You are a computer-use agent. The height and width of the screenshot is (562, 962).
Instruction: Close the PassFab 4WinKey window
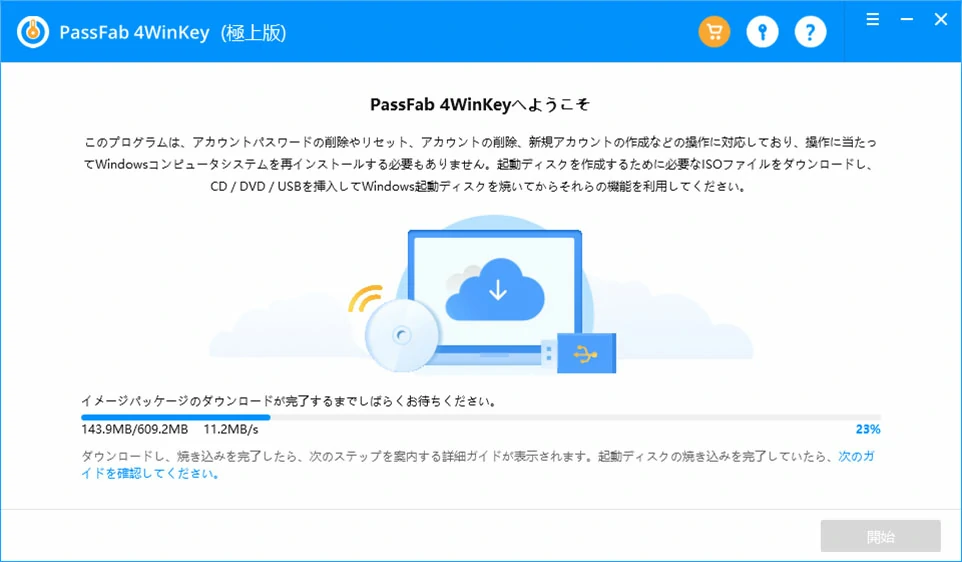(941, 20)
